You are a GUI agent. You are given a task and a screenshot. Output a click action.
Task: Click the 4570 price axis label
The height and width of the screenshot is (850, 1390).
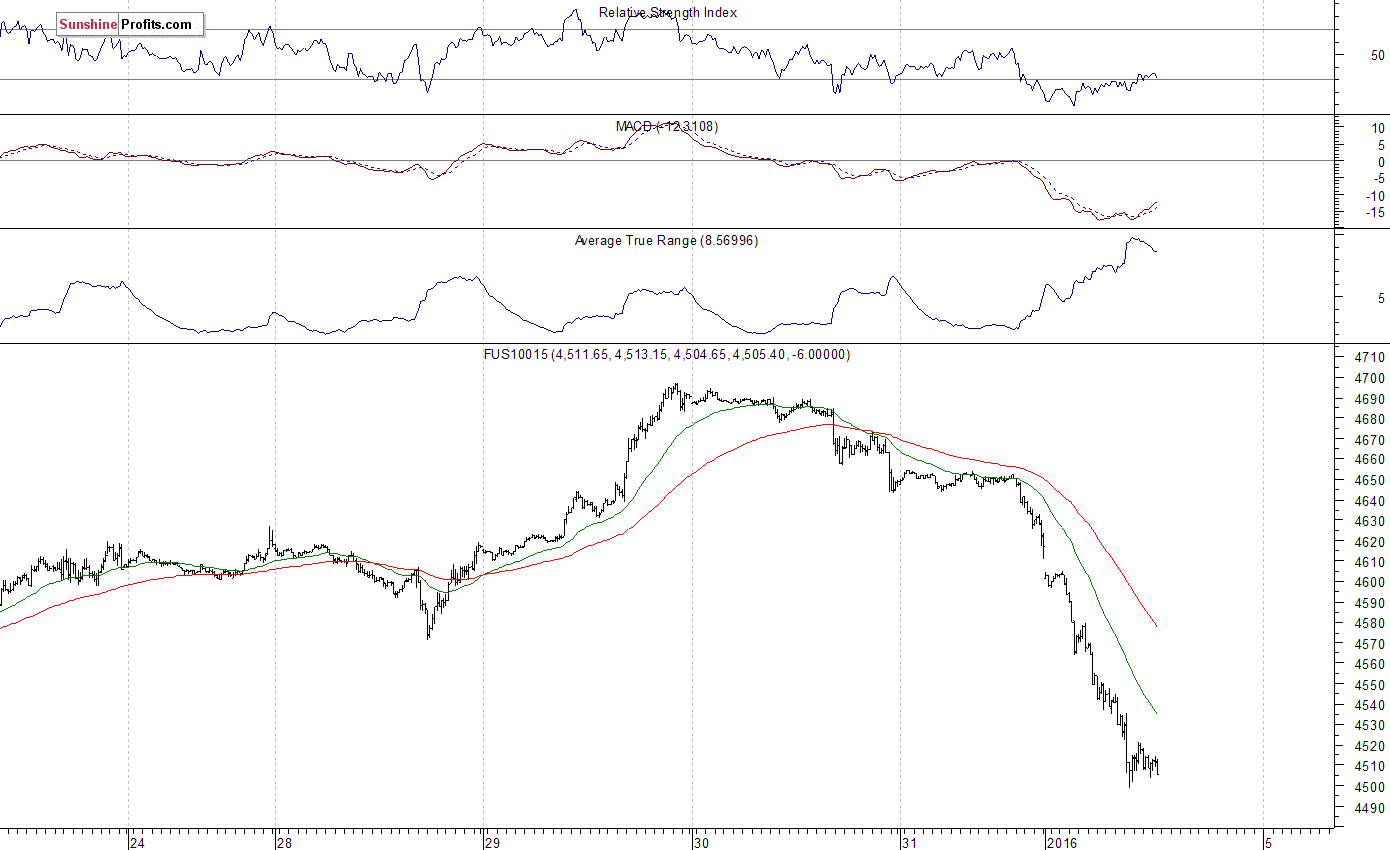(x=1371, y=644)
